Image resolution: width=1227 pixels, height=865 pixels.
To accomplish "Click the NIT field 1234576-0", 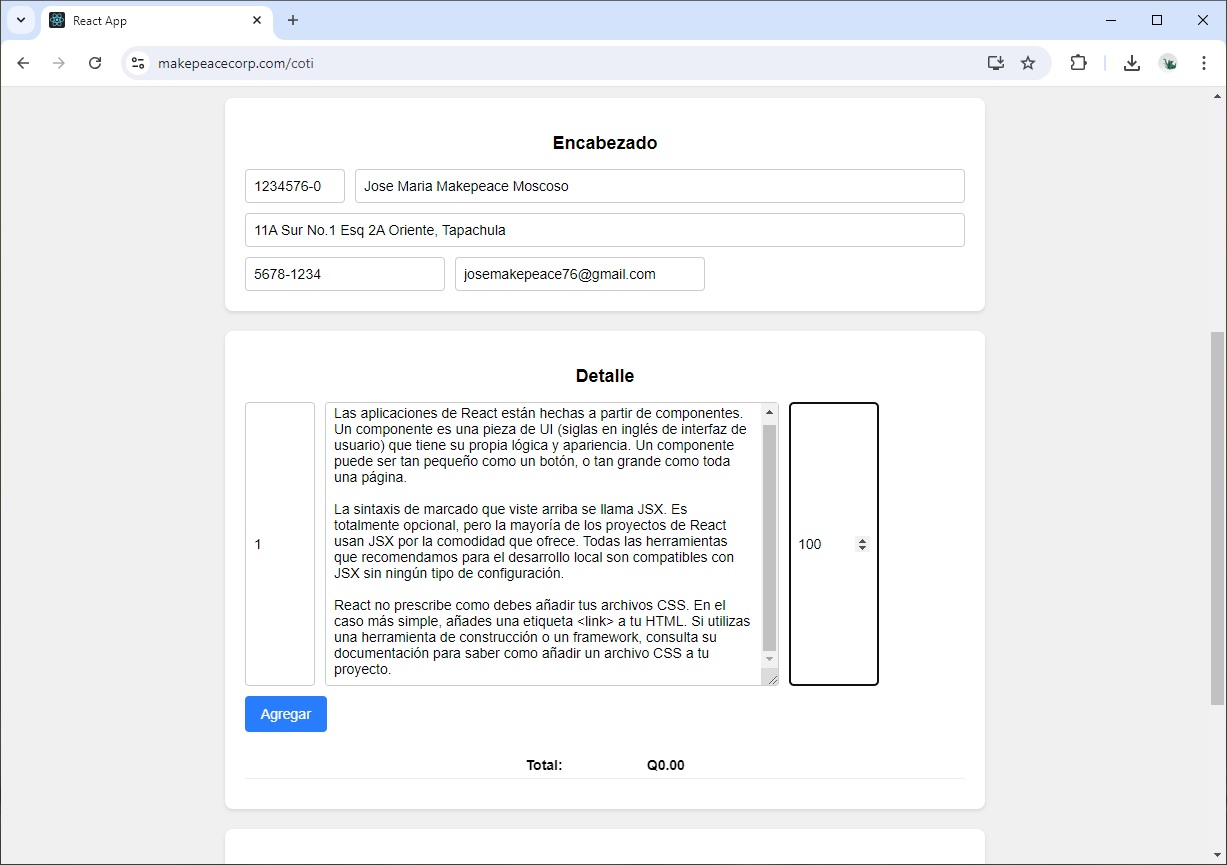I will [295, 186].
